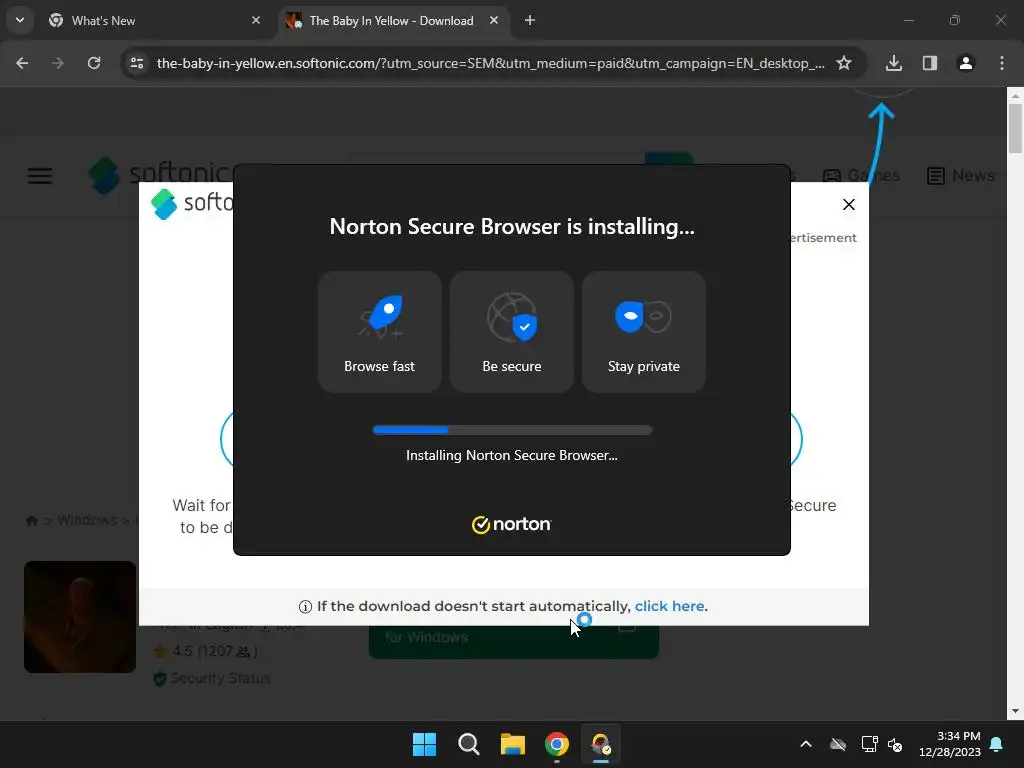This screenshot has width=1024, height=768.
Task: Open File Explorer from taskbar
Action: [x=513, y=744]
